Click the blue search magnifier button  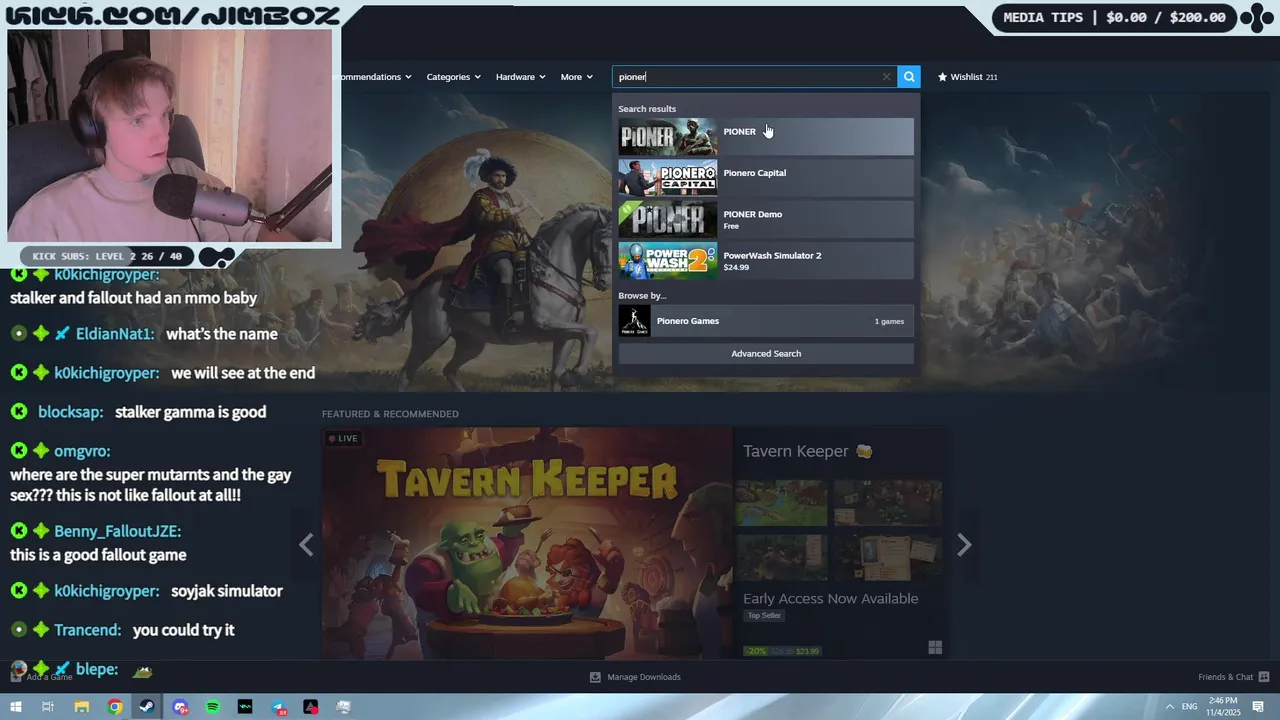pyautogui.click(x=908, y=76)
